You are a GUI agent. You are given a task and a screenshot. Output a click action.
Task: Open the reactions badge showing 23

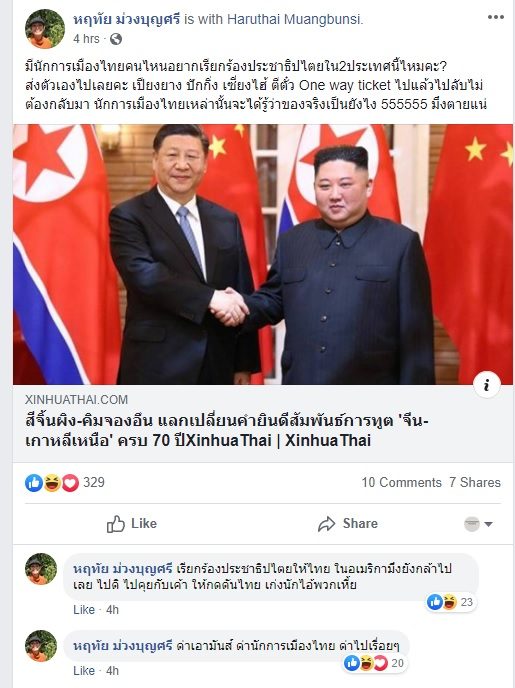(451, 602)
